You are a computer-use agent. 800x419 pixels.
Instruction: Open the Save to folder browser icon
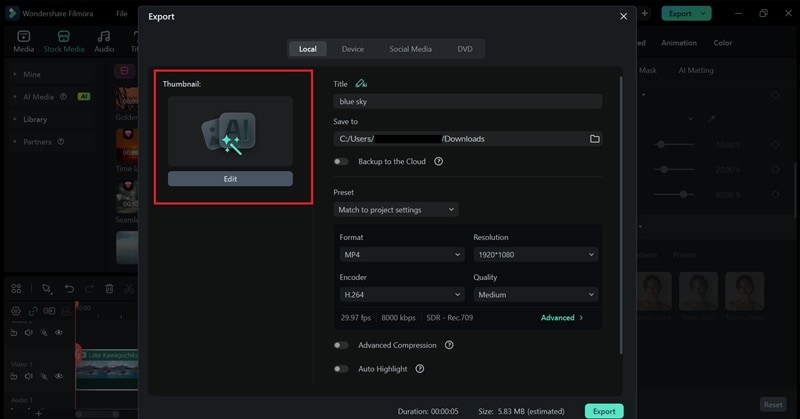click(594, 139)
